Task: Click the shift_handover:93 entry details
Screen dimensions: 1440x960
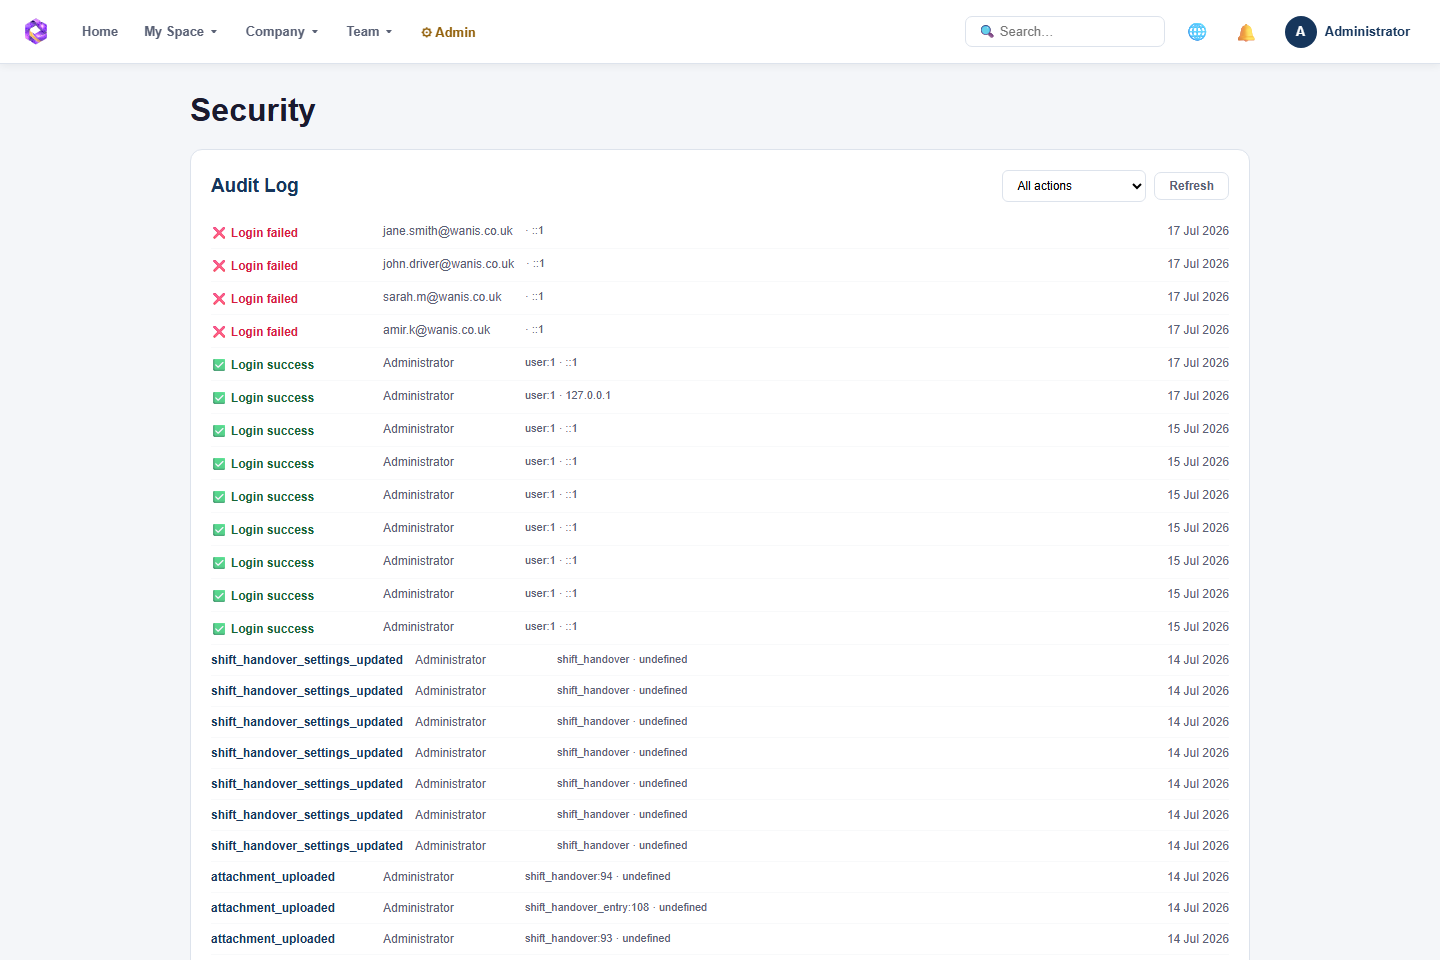Action: (x=598, y=939)
